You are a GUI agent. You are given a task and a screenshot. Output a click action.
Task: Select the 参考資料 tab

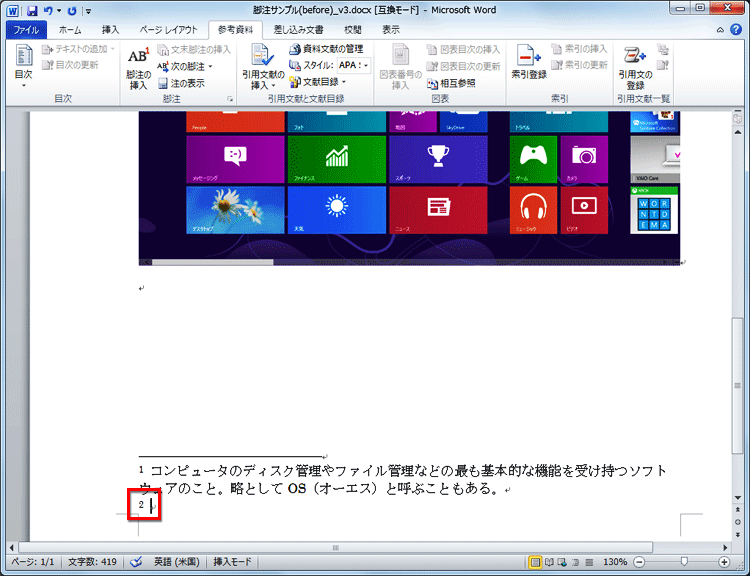tap(235, 30)
